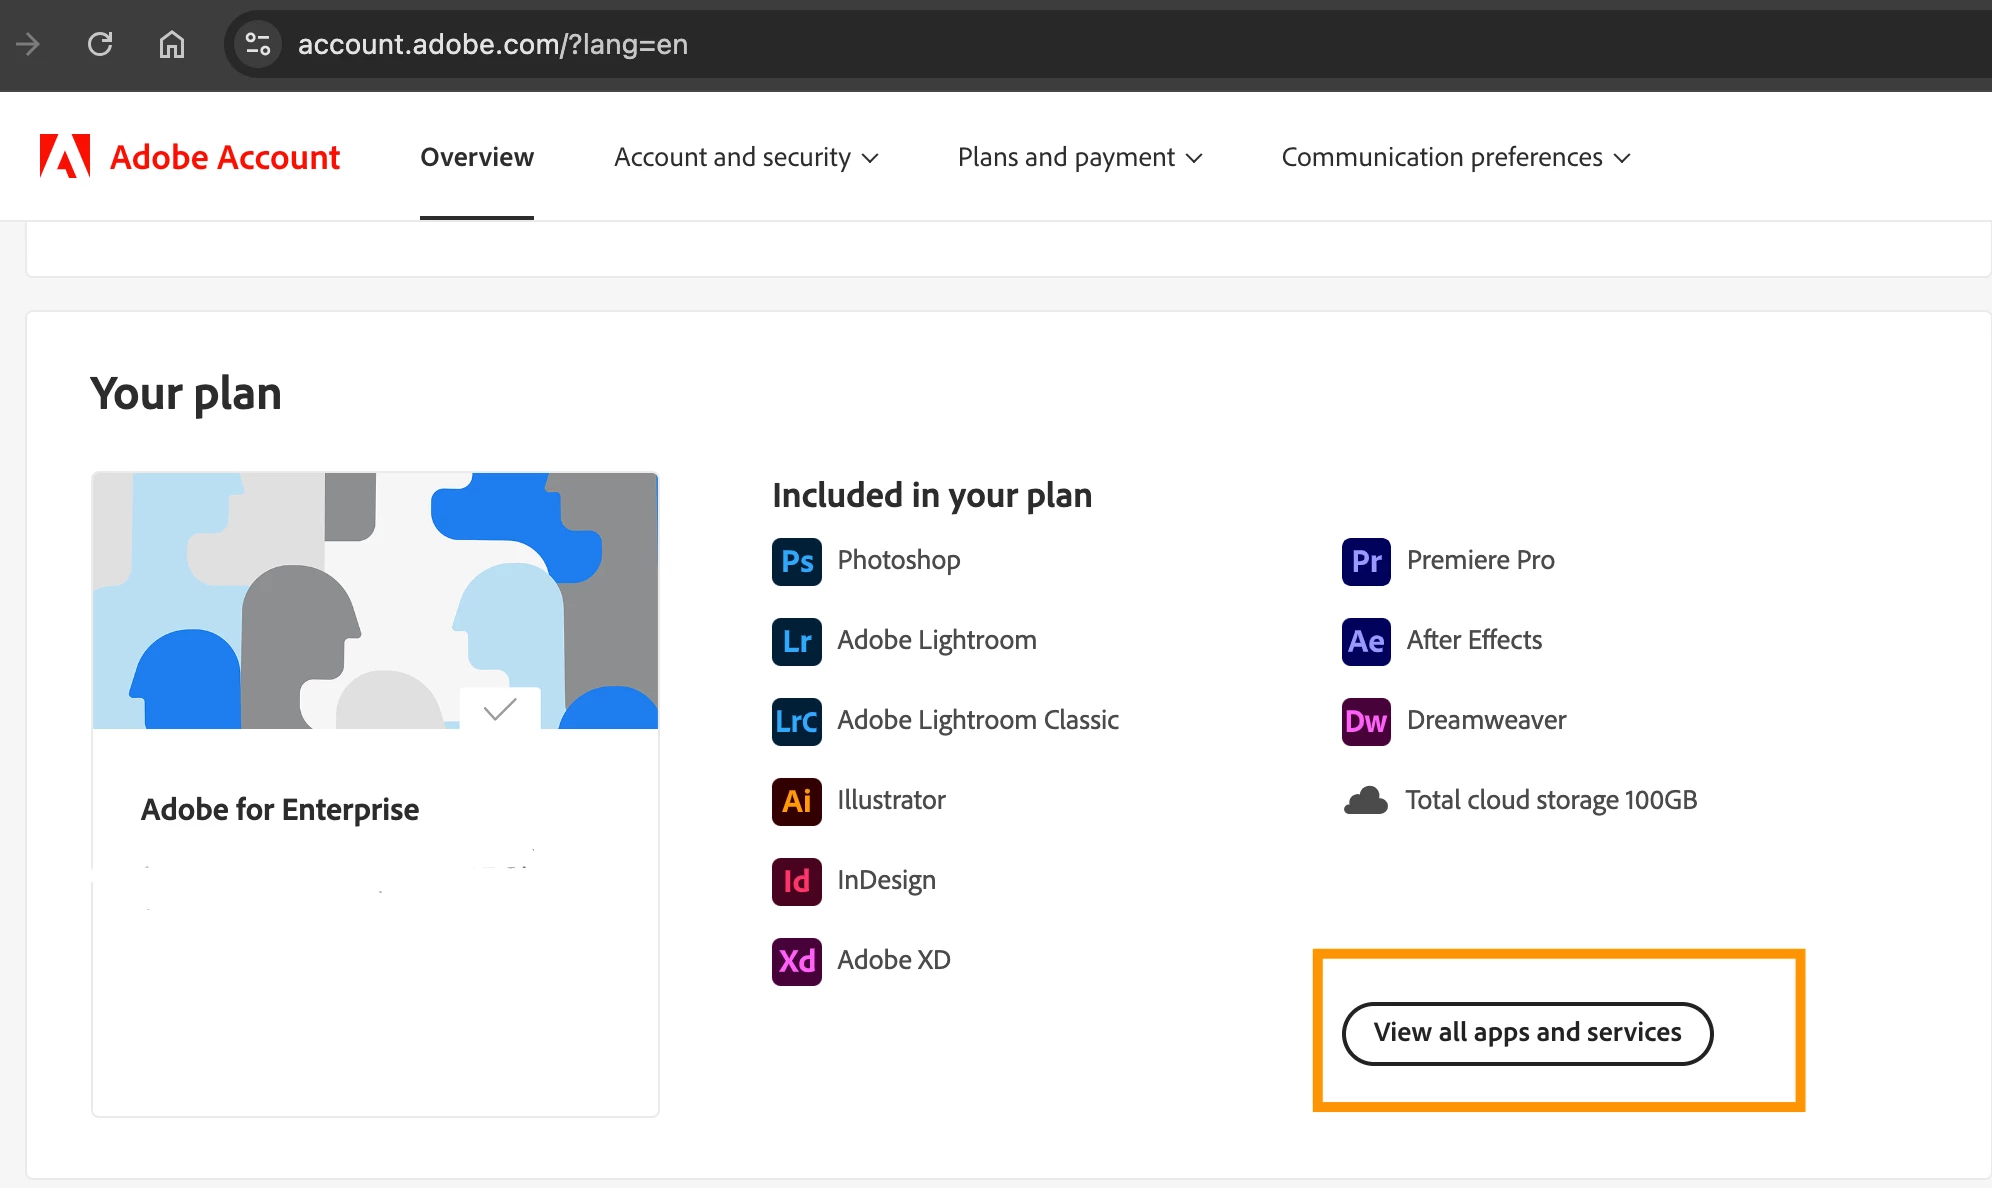This screenshot has width=1992, height=1188.
Task: Click the Dreamweaver Dw icon
Action: click(x=1366, y=721)
